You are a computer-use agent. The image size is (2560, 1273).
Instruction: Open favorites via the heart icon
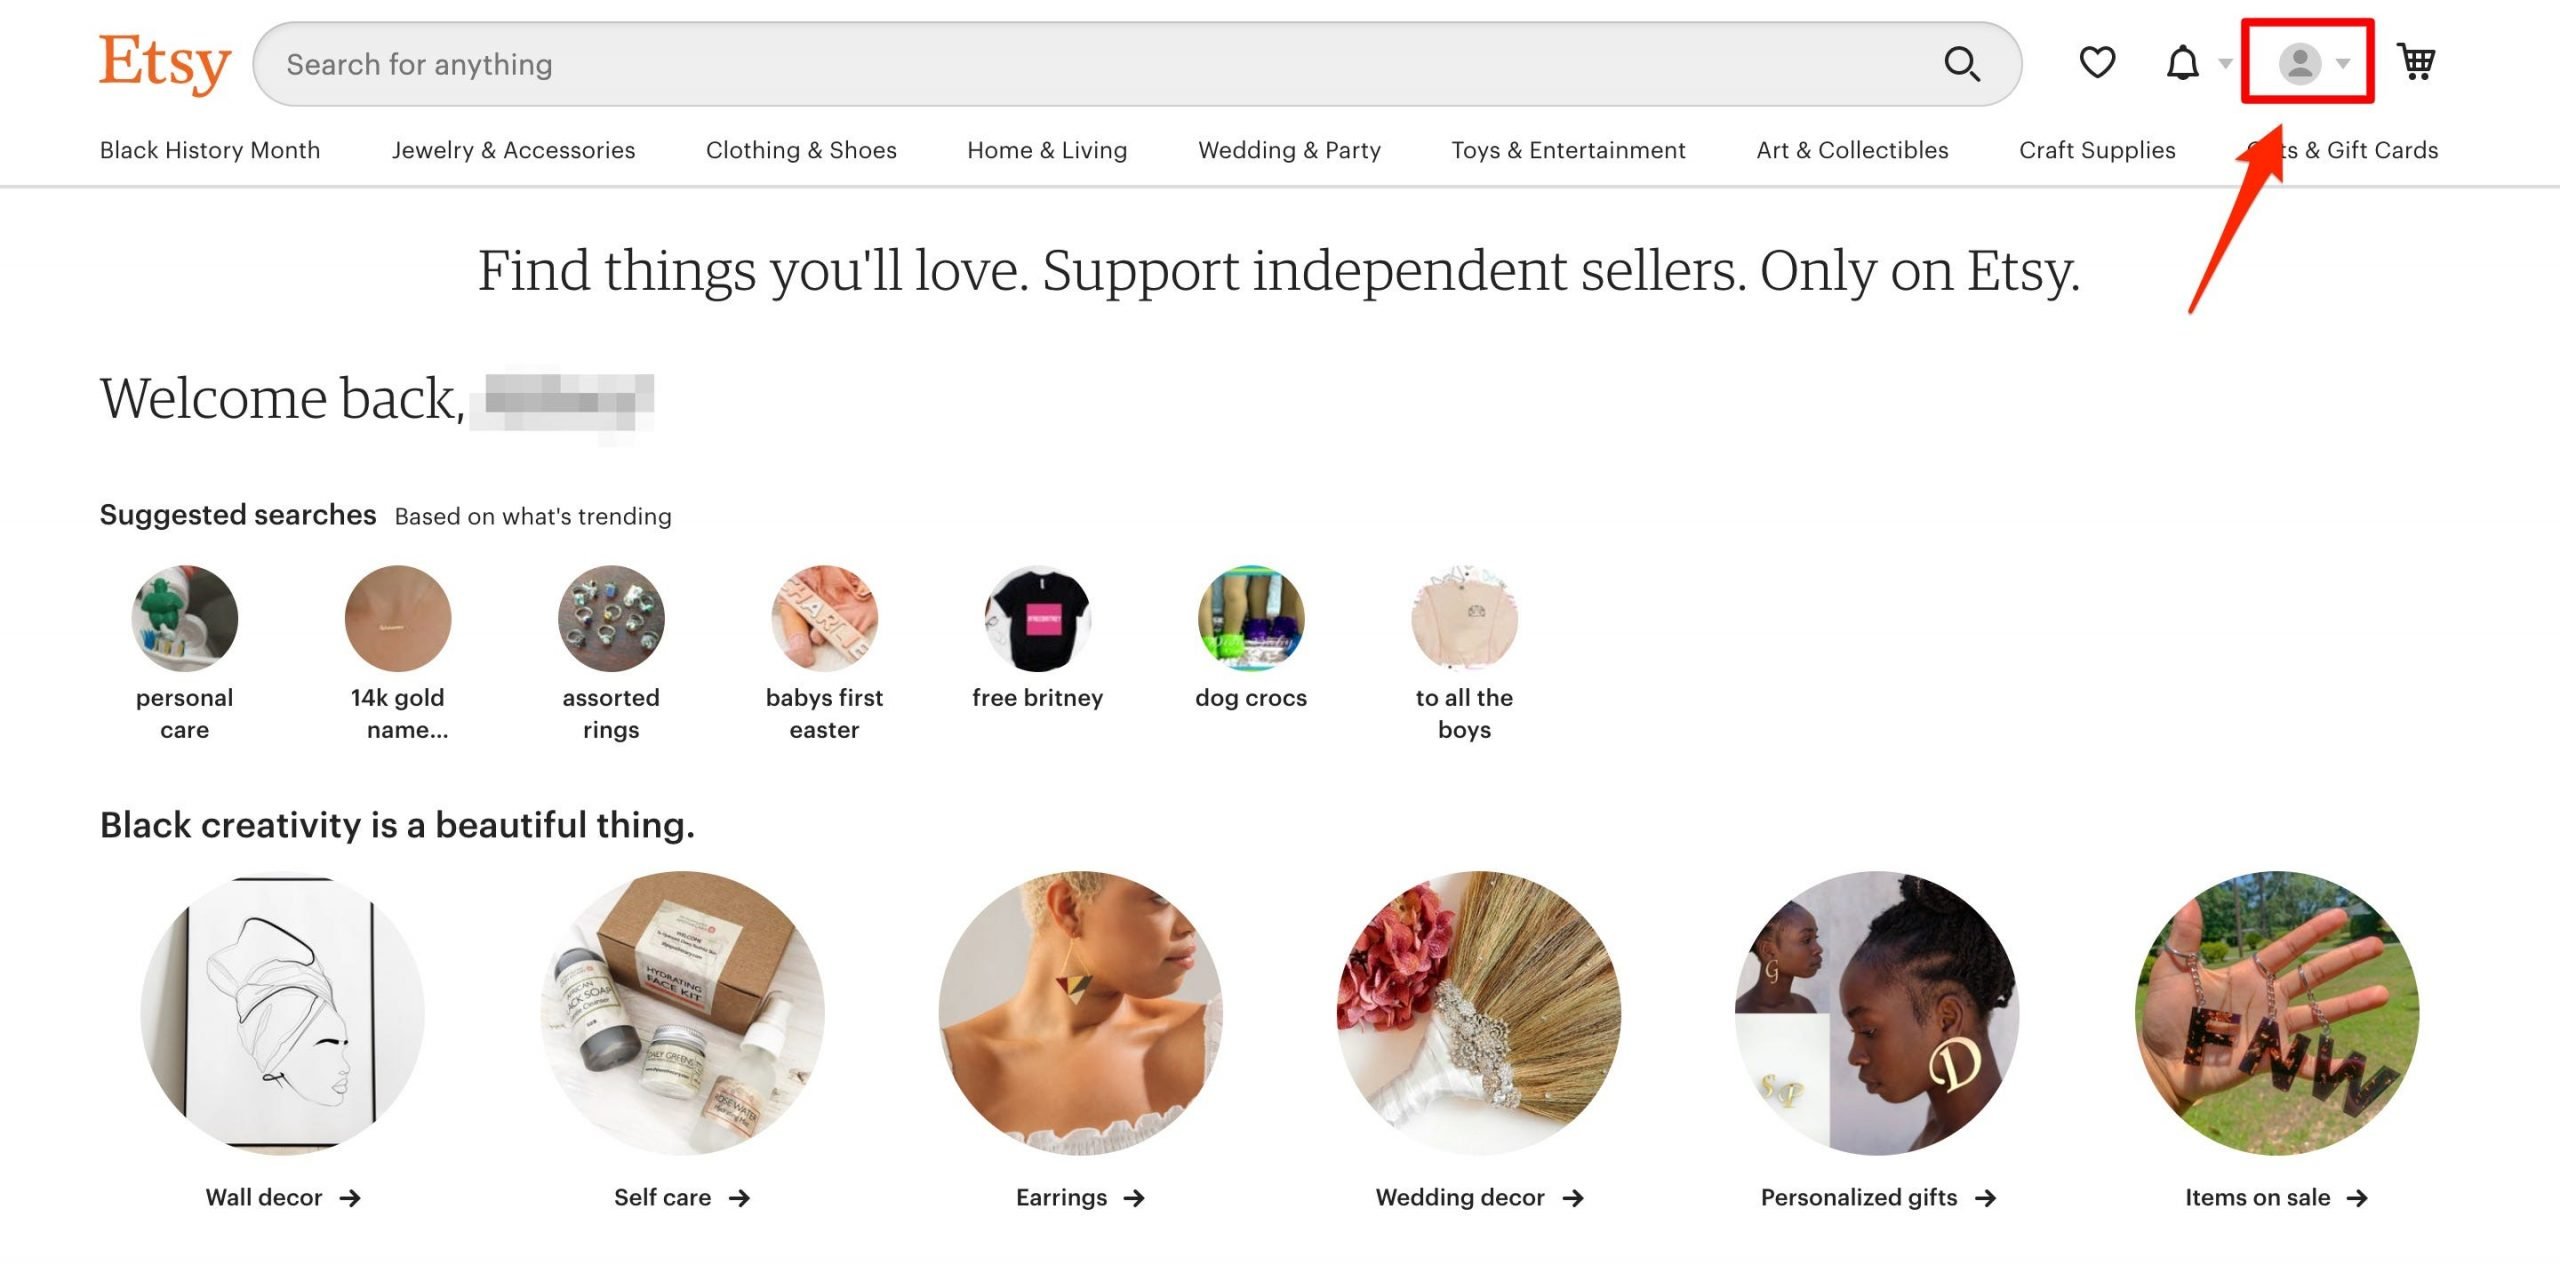point(2096,62)
